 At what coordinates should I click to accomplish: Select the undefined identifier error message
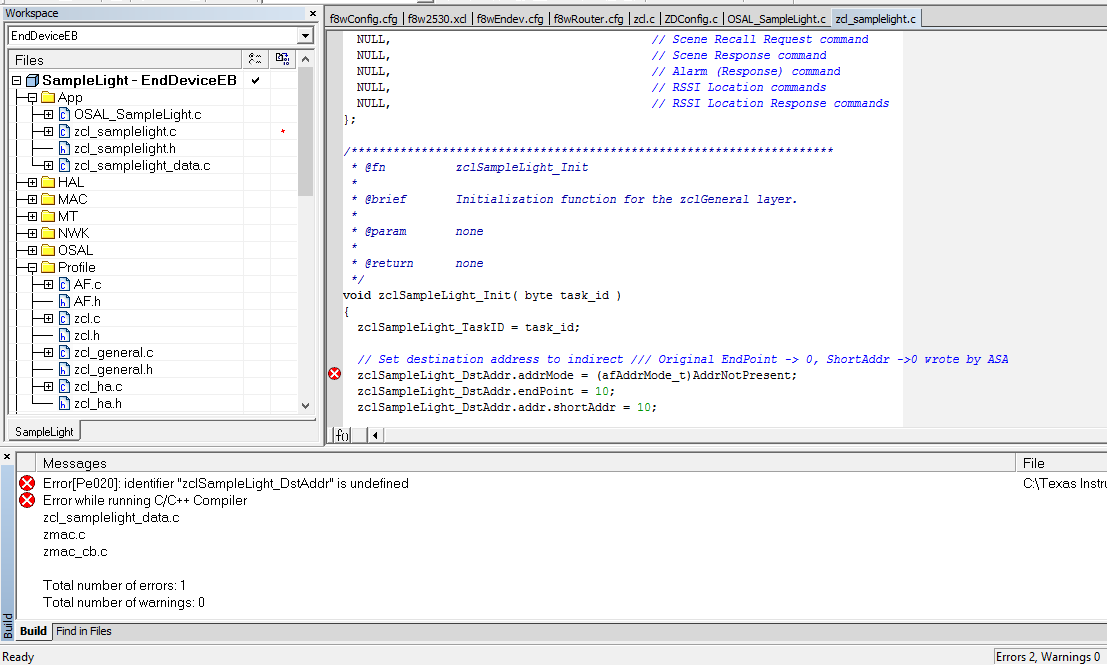click(226, 483)
